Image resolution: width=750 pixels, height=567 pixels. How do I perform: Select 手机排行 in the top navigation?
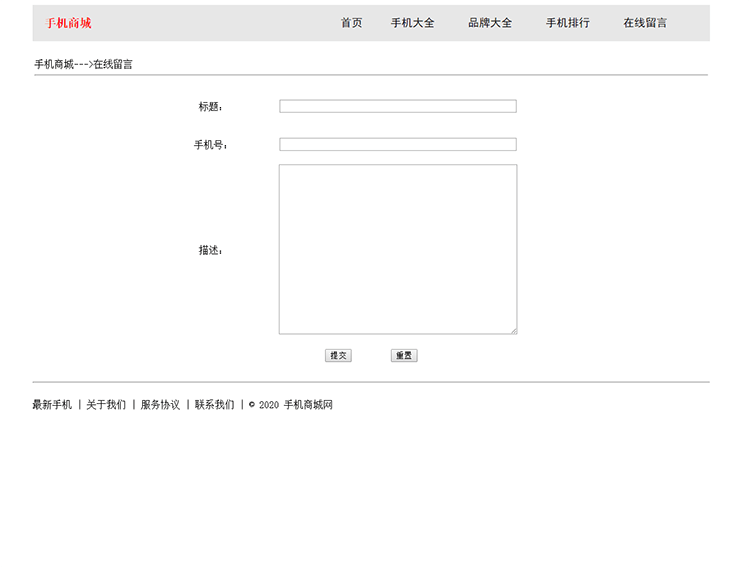pyautogui.click(x=567, y=23)
